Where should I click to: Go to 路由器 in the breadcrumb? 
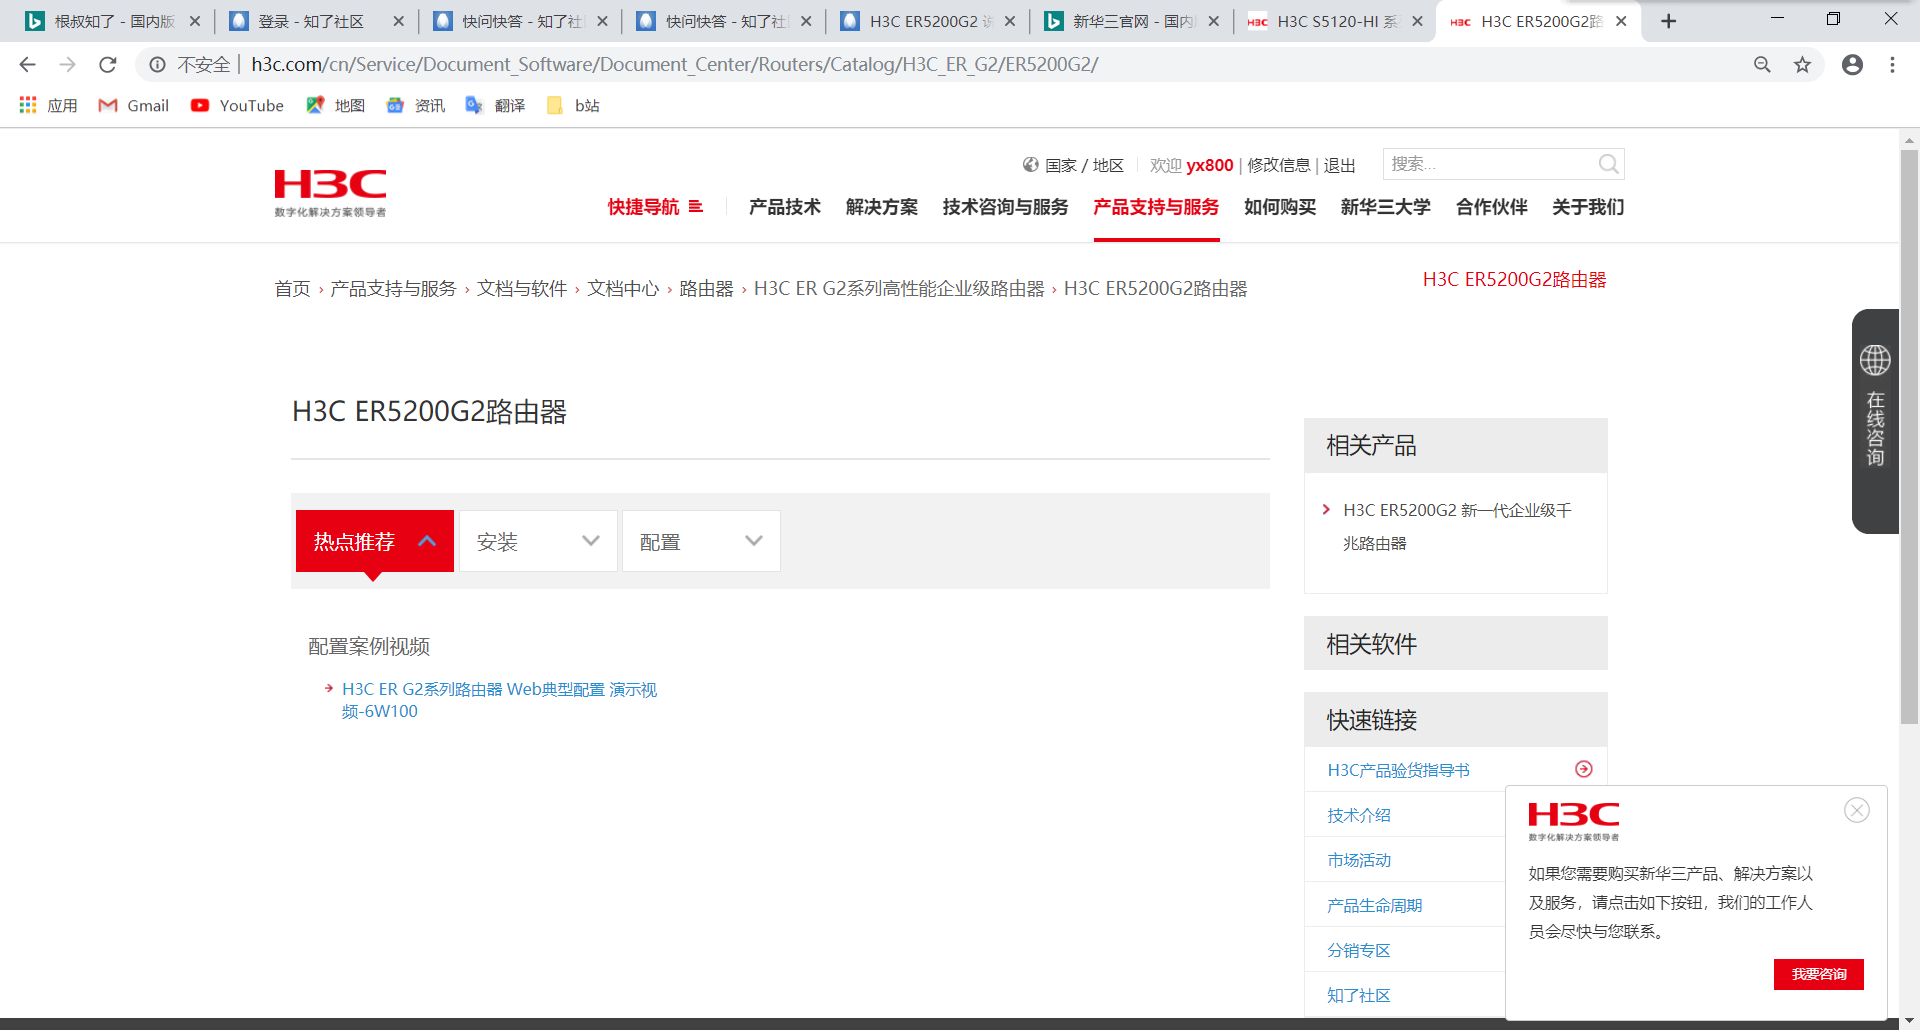(x=706, y=289)
